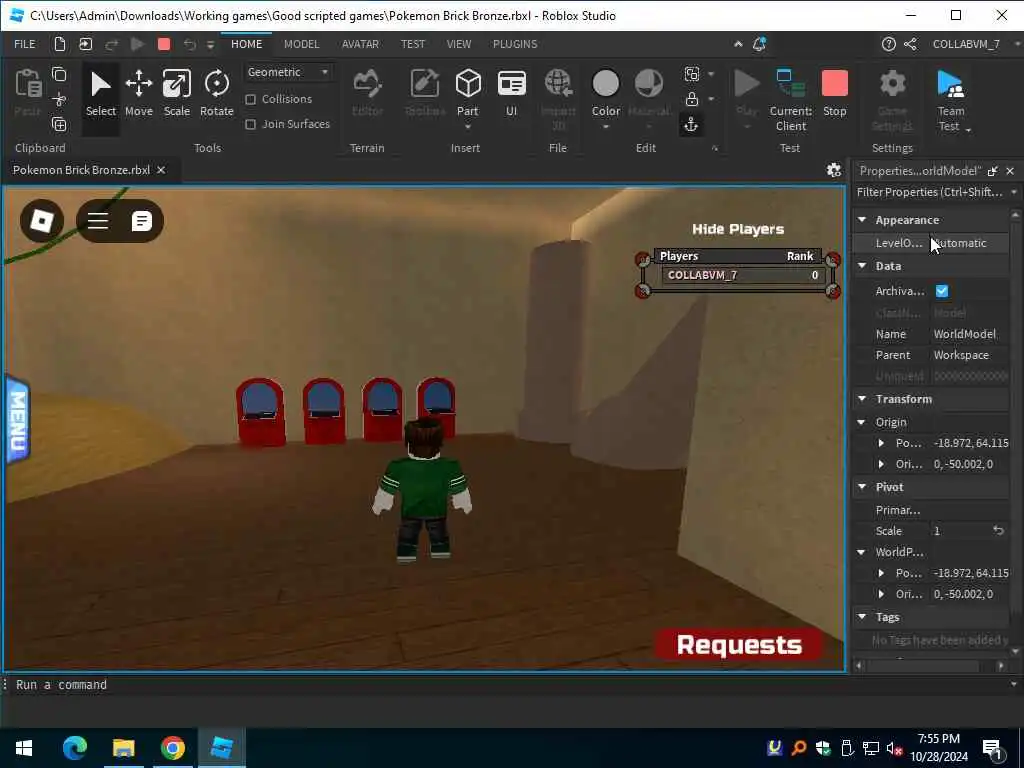This screenshot has height=768, width=1024.
Task: Open the Group options dropdown arrow
Action: click(711, 74)
